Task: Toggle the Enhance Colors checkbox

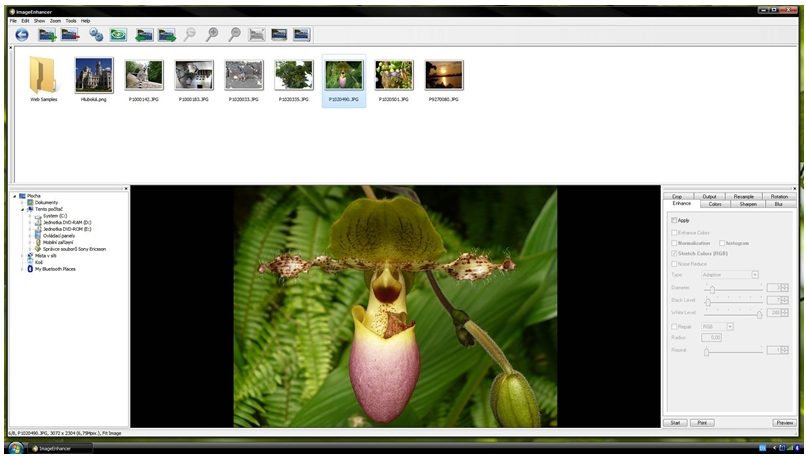Action: point(674,233)
